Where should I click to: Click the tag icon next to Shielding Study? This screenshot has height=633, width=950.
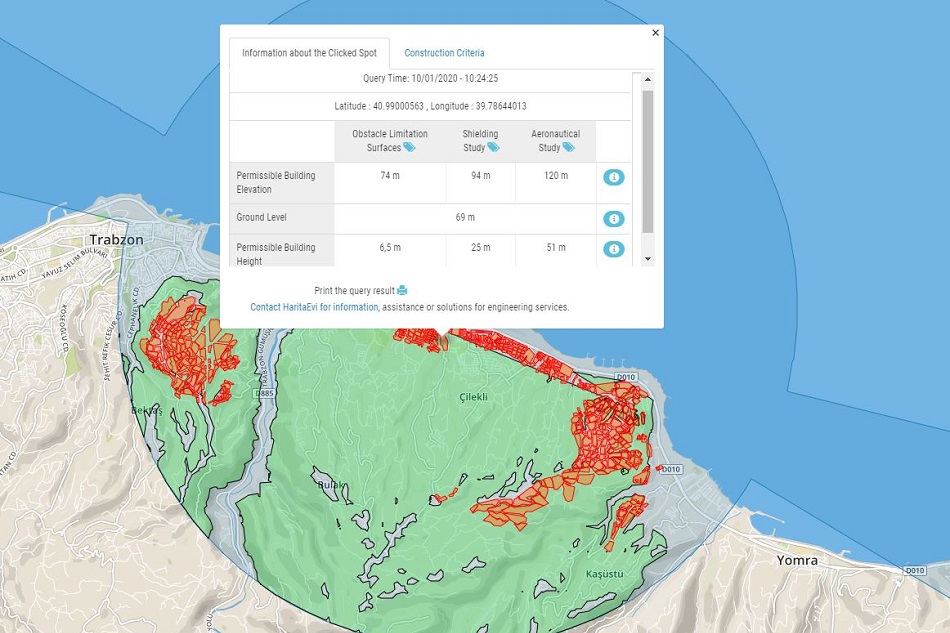coord(495,148)
